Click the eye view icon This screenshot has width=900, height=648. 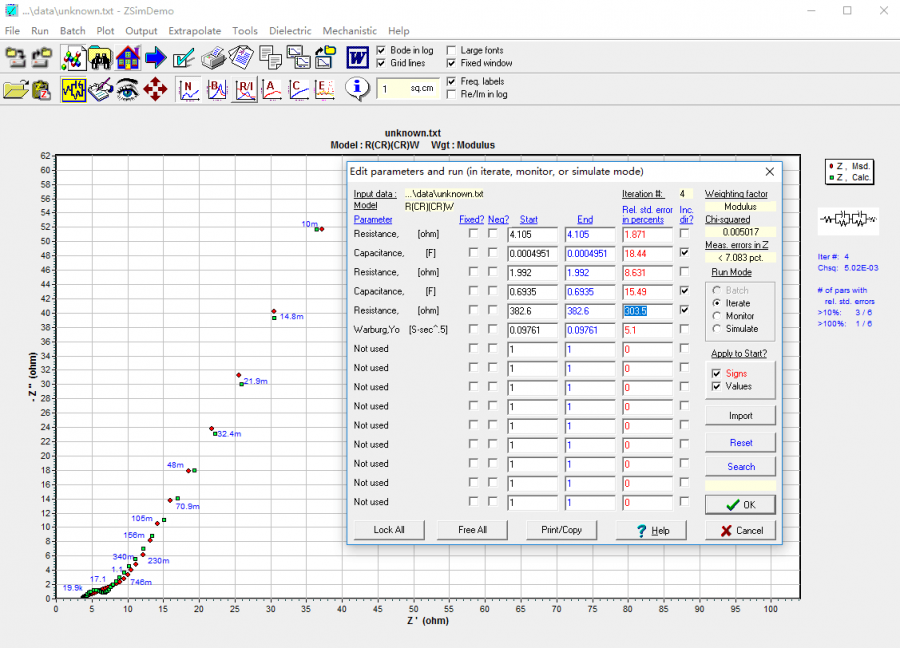click(x=127, y=90)
